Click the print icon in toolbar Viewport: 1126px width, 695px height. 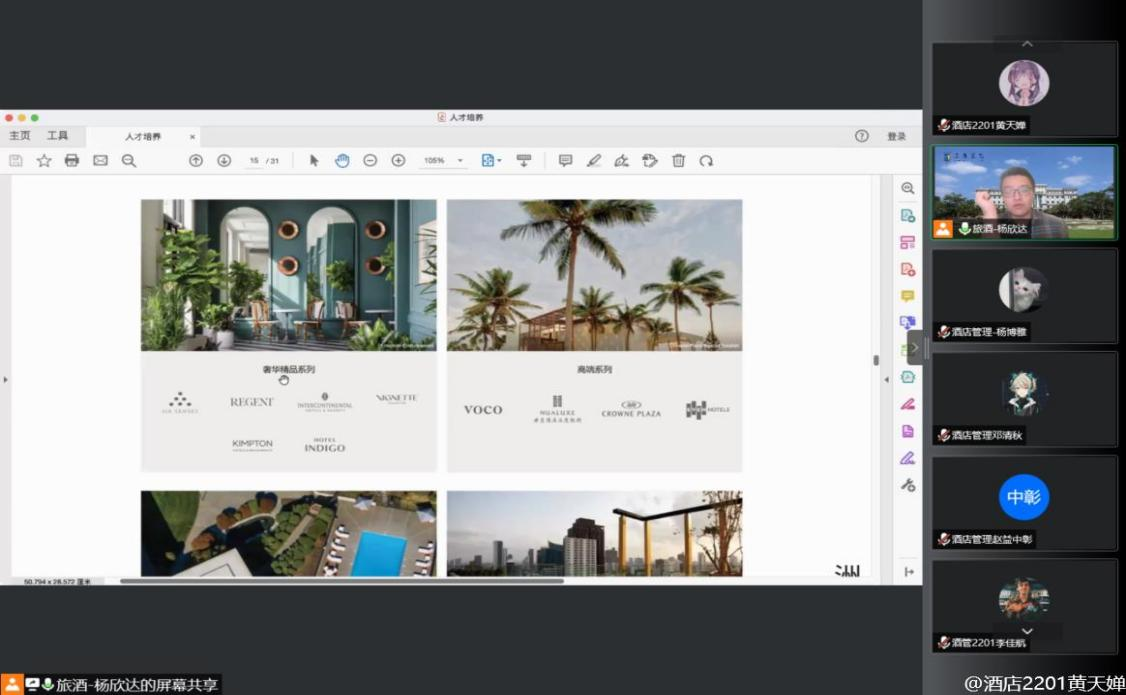pyautogui.click(x=72, y=160)
